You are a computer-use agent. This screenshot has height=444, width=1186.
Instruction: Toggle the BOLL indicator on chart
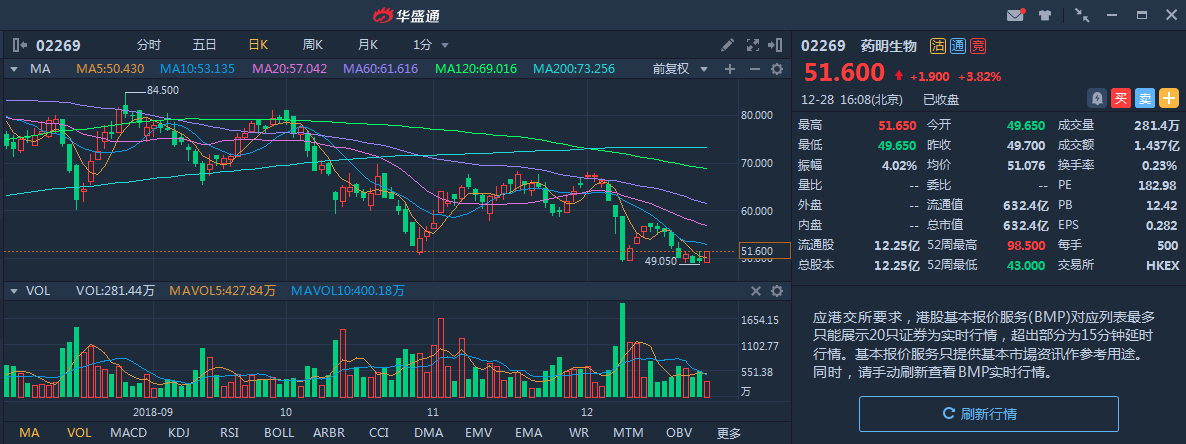click(x=279, y=433)
